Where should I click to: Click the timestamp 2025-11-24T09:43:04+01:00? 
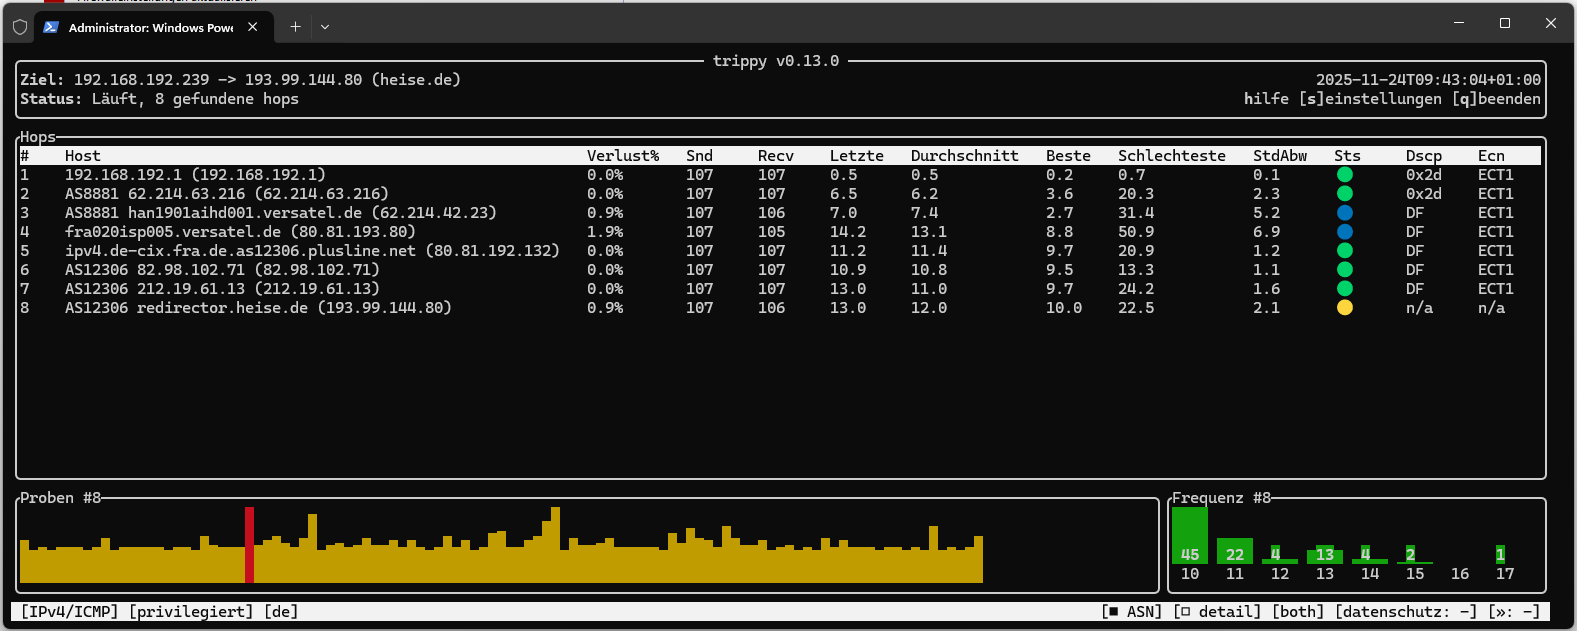pos(1428,79)
